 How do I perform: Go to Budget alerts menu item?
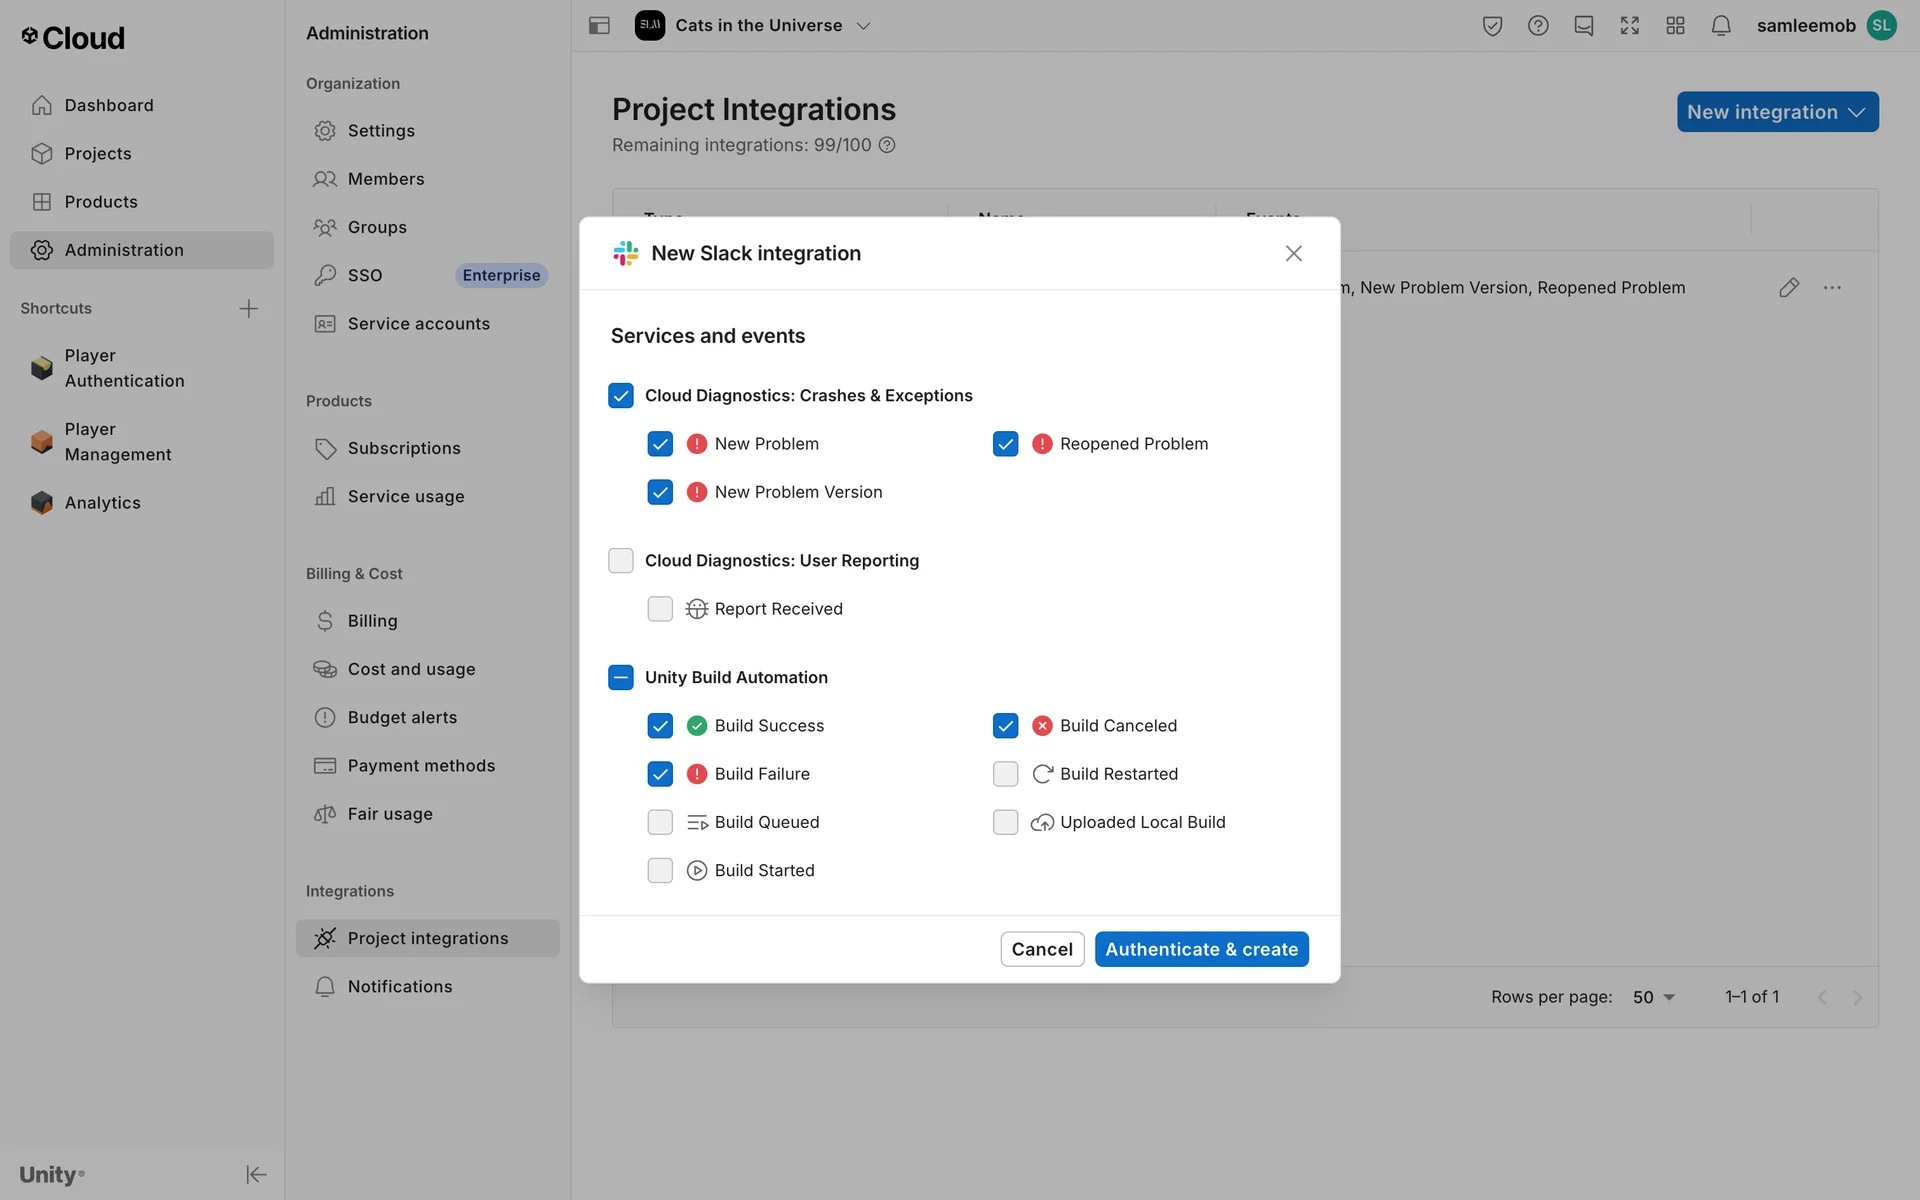[402, 717]
